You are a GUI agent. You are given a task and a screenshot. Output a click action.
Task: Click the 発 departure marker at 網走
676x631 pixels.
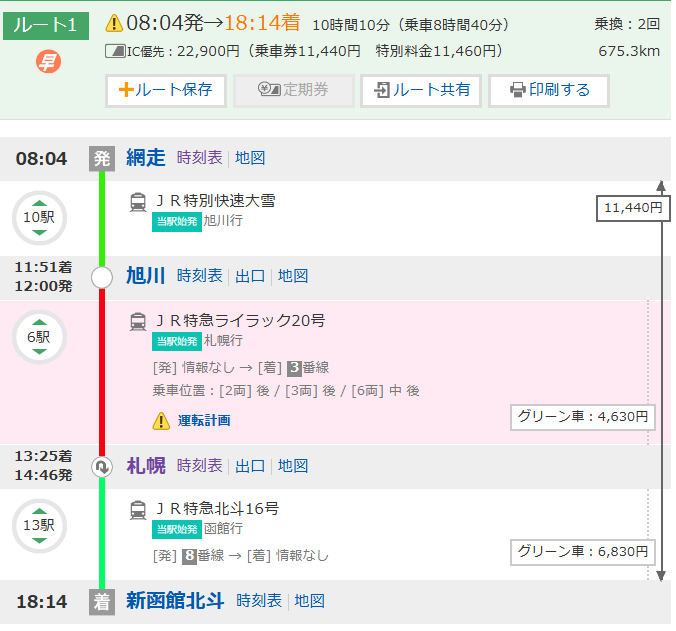click(x=102, y=159)
